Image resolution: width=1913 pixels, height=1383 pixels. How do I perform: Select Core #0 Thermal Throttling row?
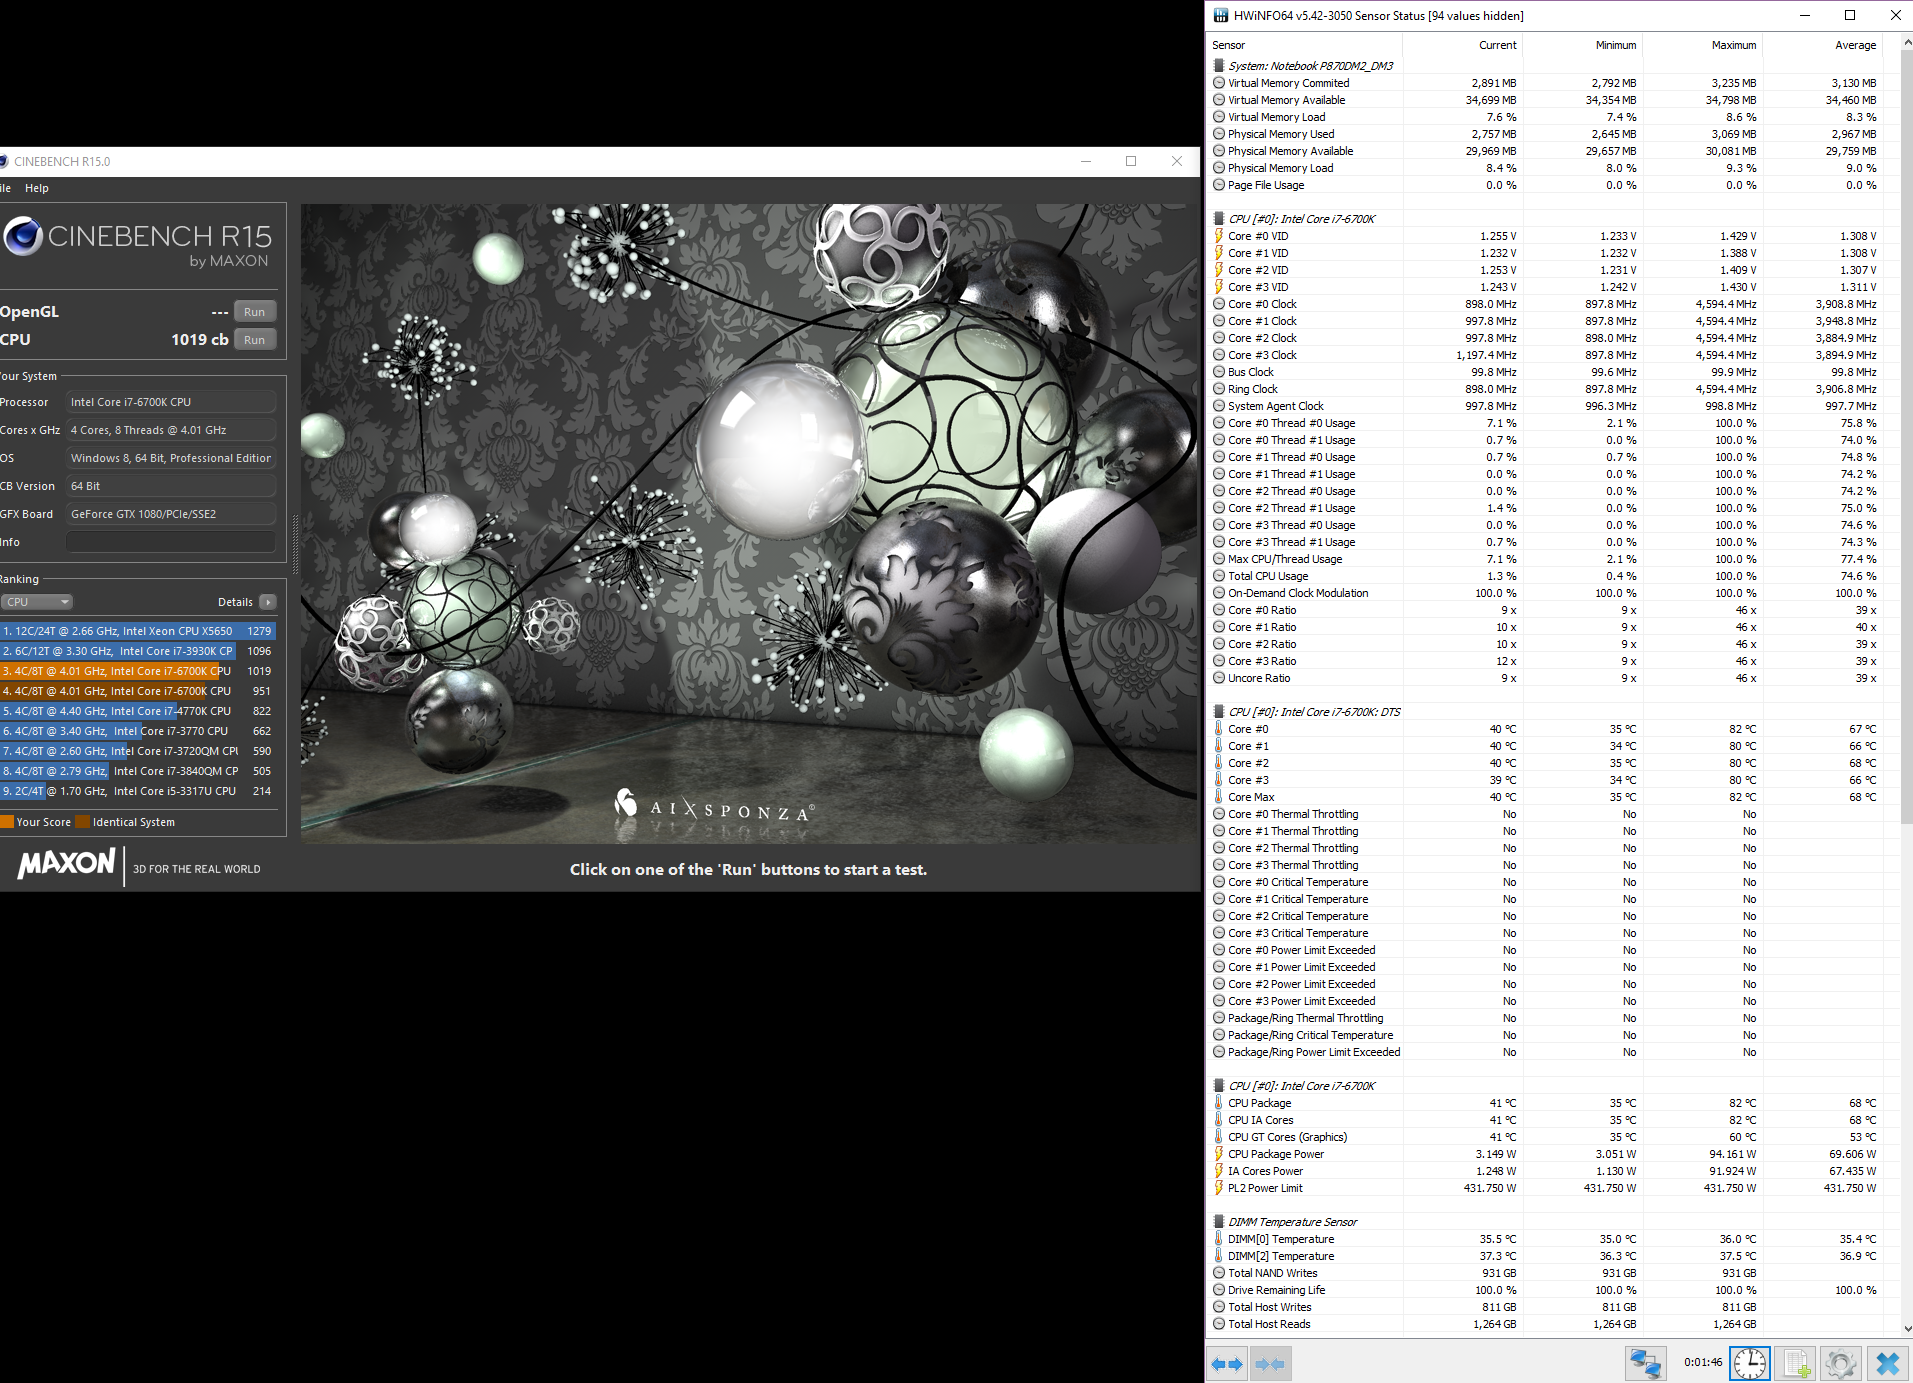[1547, 814]
